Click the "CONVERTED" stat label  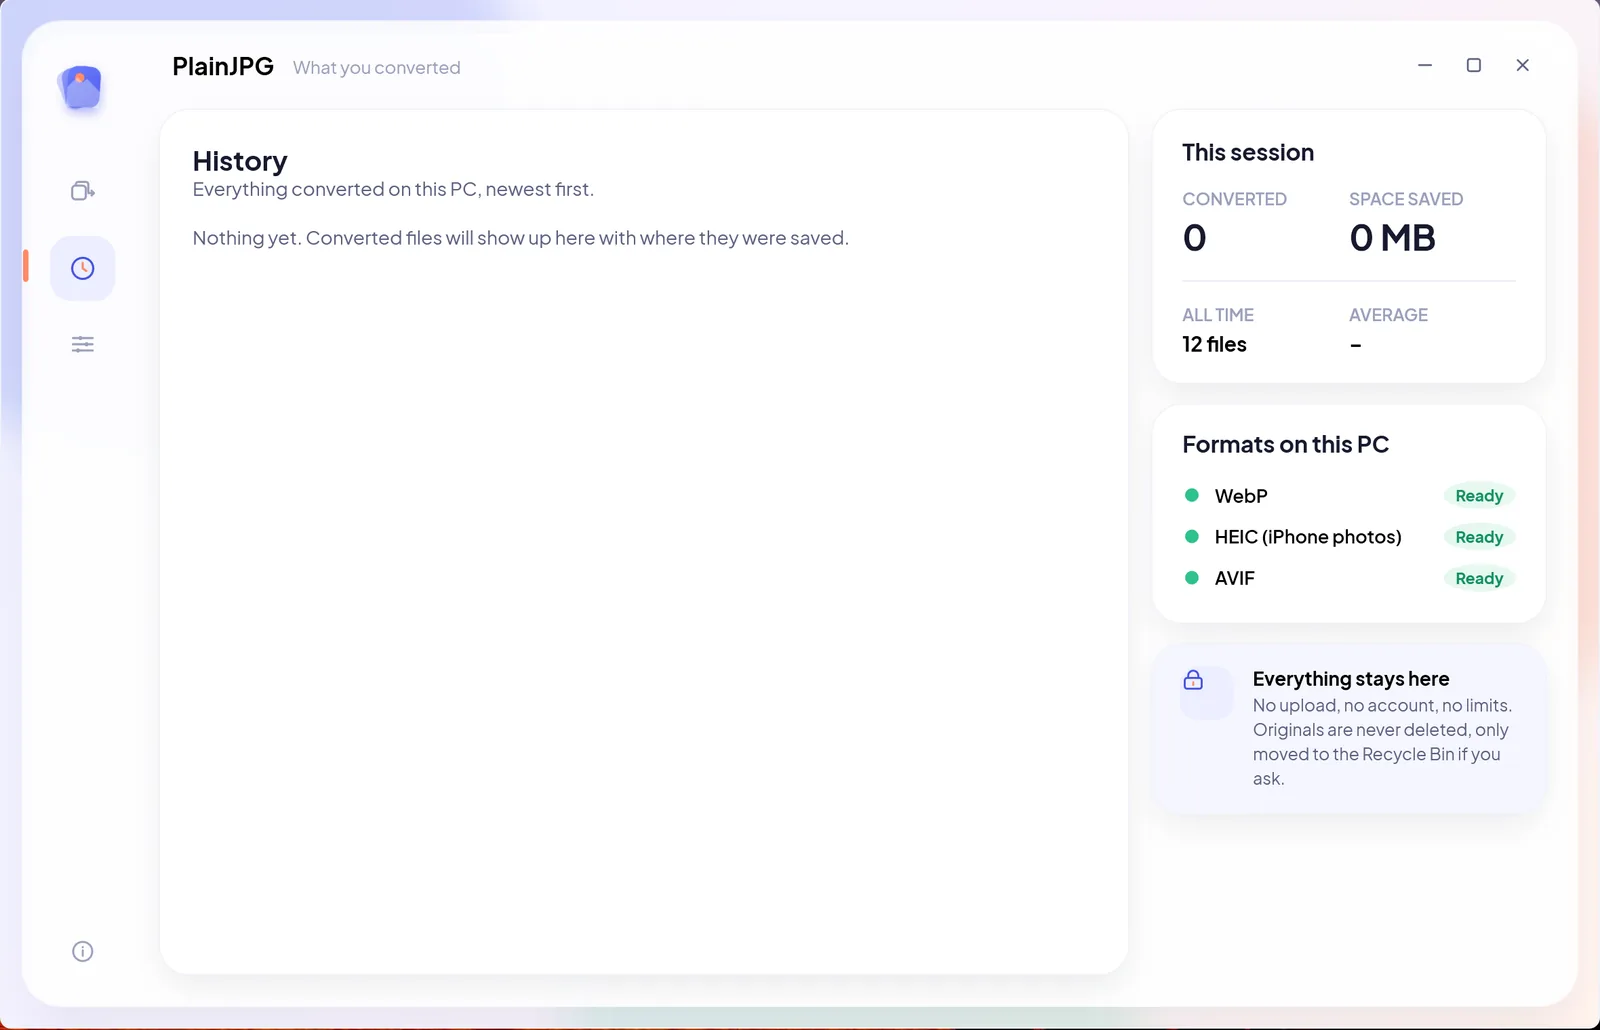coord(1234,199)
